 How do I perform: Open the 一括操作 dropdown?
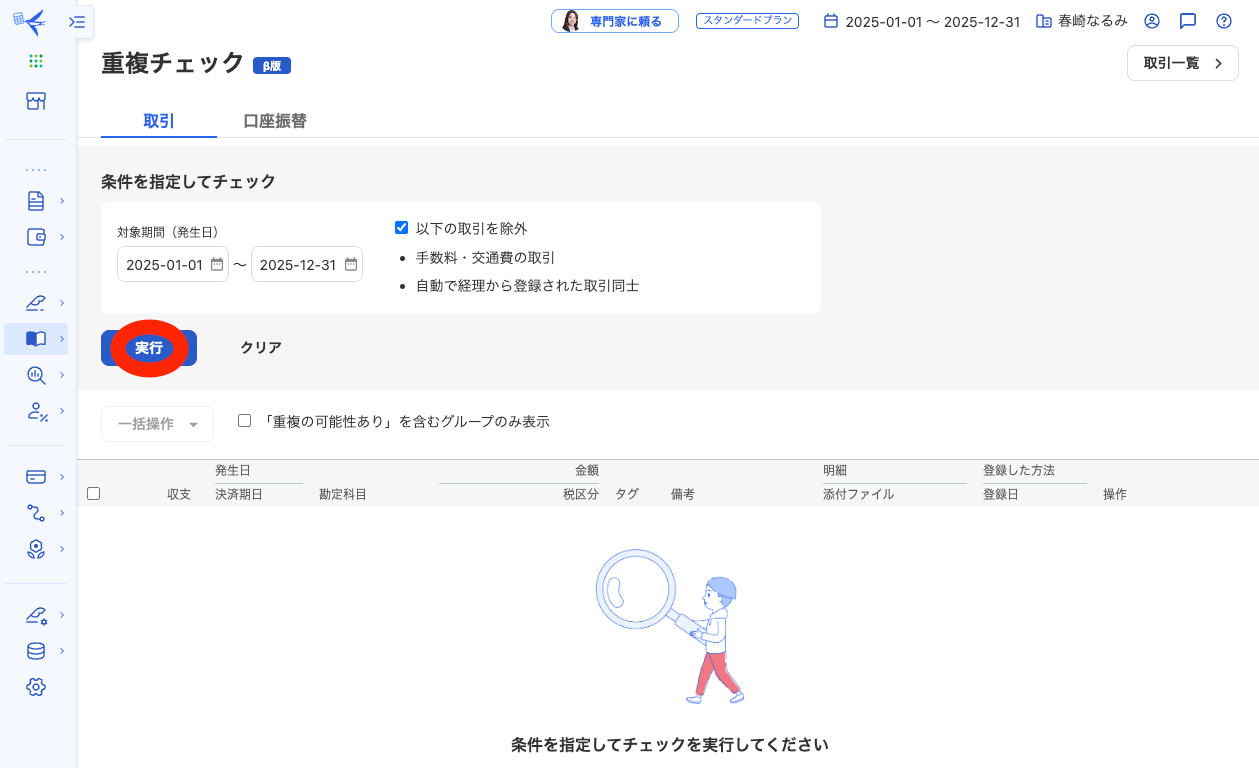point(157,423)
